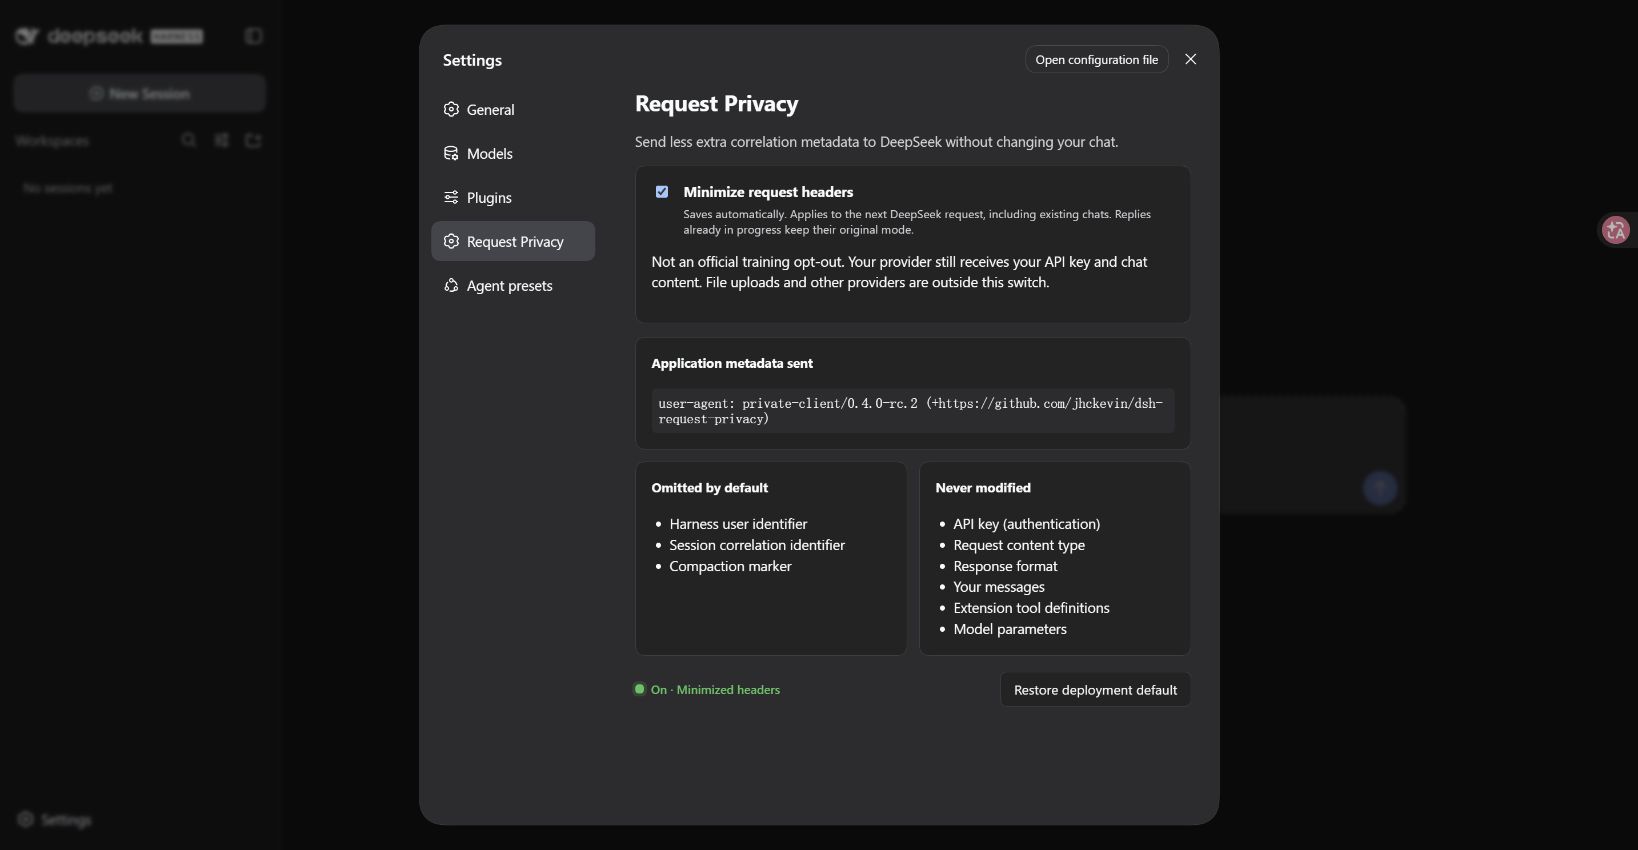The height and width of the screenshot is (850, 1638).
Task: Click the translate icon at right edge
Action: coord(1616,230)
